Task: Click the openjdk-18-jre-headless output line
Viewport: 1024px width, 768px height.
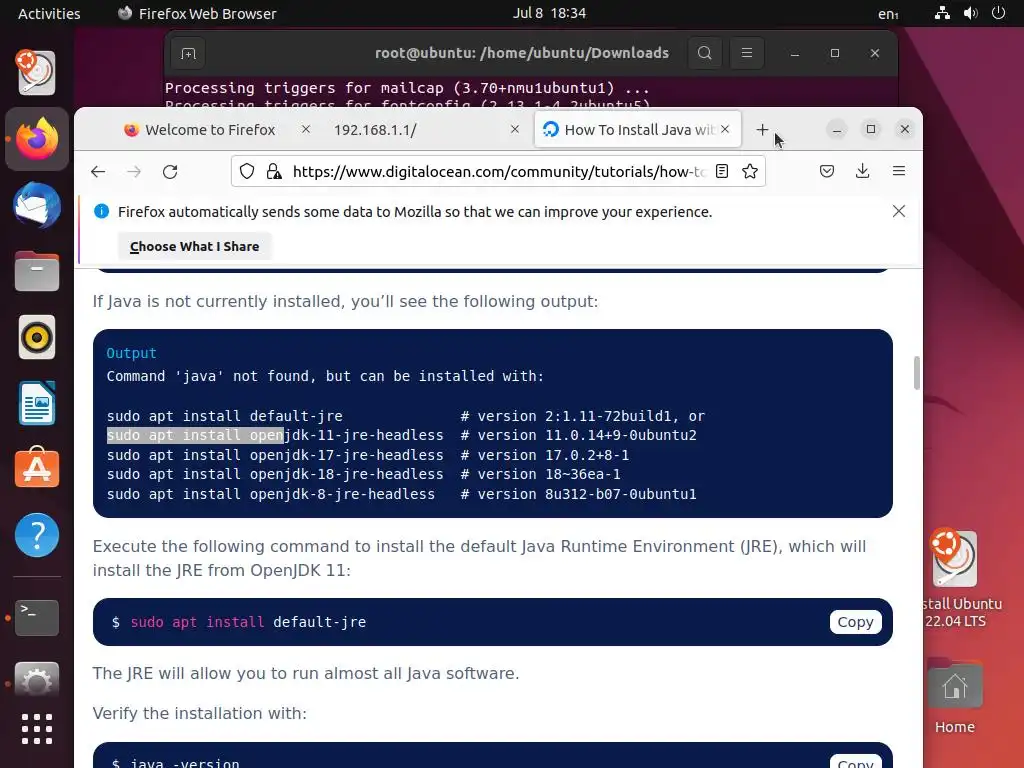Action: (363, 474)
